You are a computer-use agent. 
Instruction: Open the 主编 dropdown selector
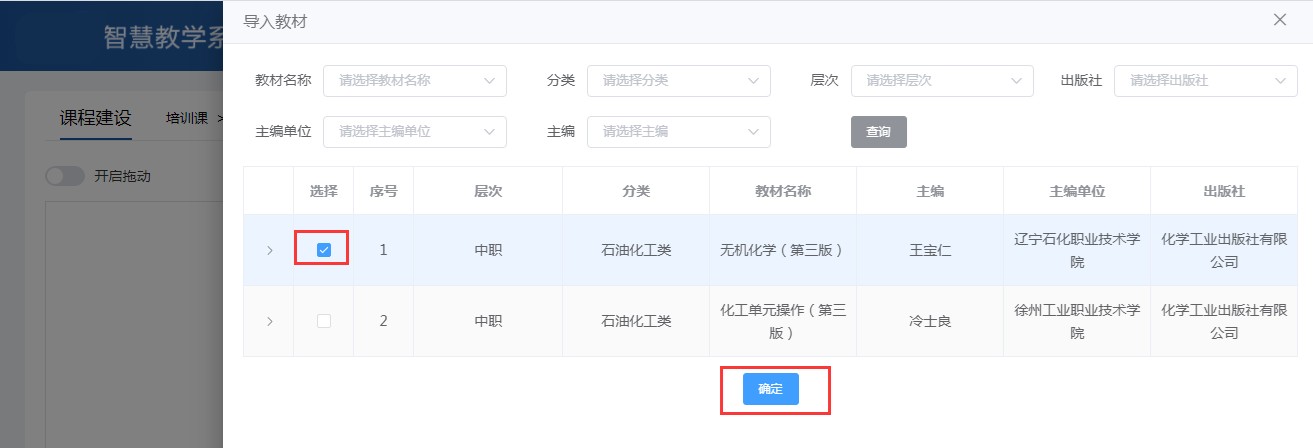click(678, 131)
